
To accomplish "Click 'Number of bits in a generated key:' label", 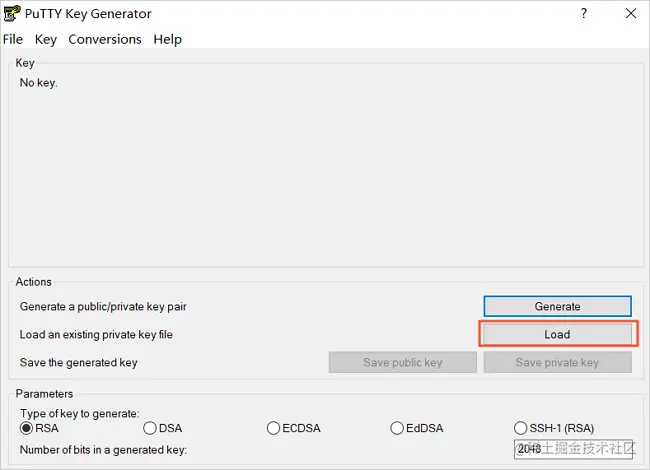I will coord(103,450).
